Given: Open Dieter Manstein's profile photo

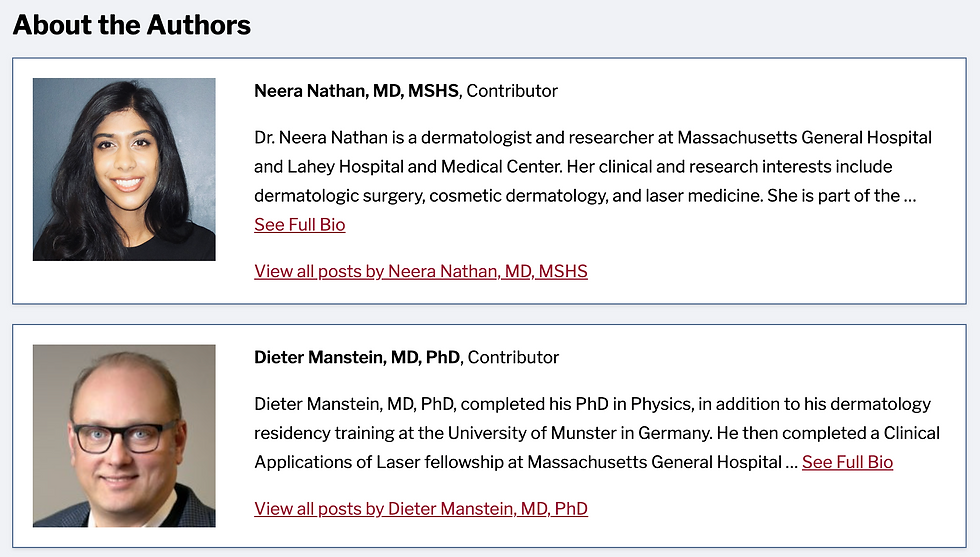Looking at the screenshot, I should [124, 436].
